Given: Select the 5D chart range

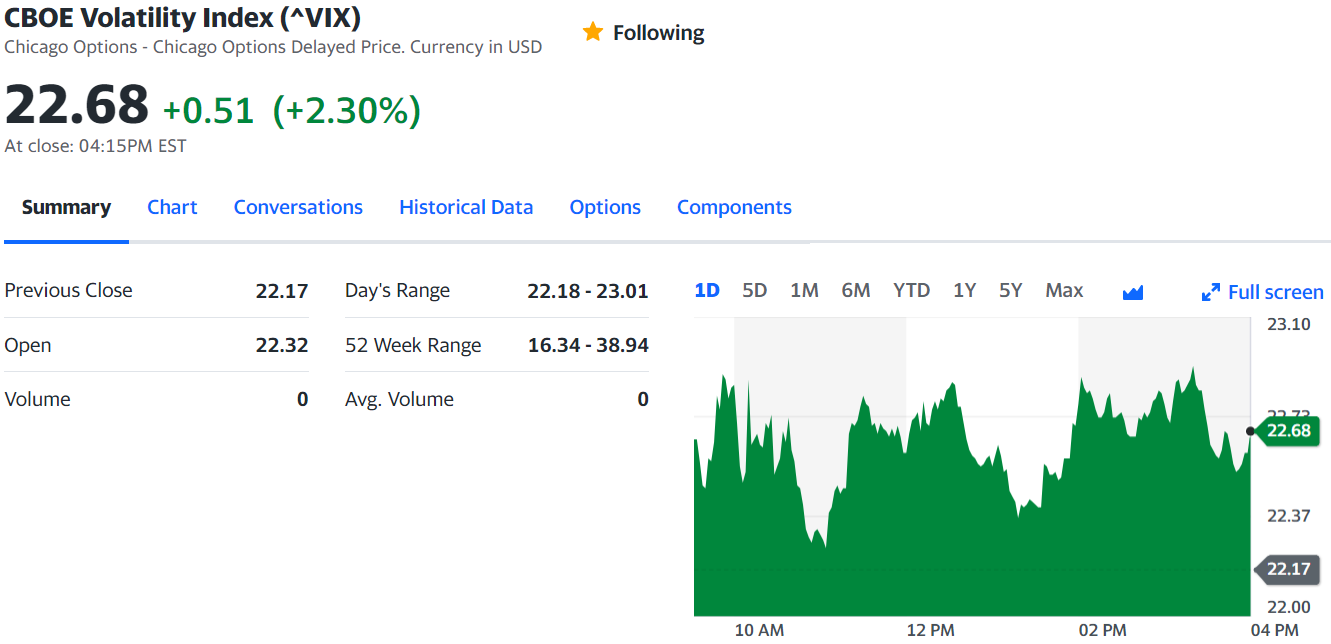Looking at the screenshot, I should click(x=755, y=290).
